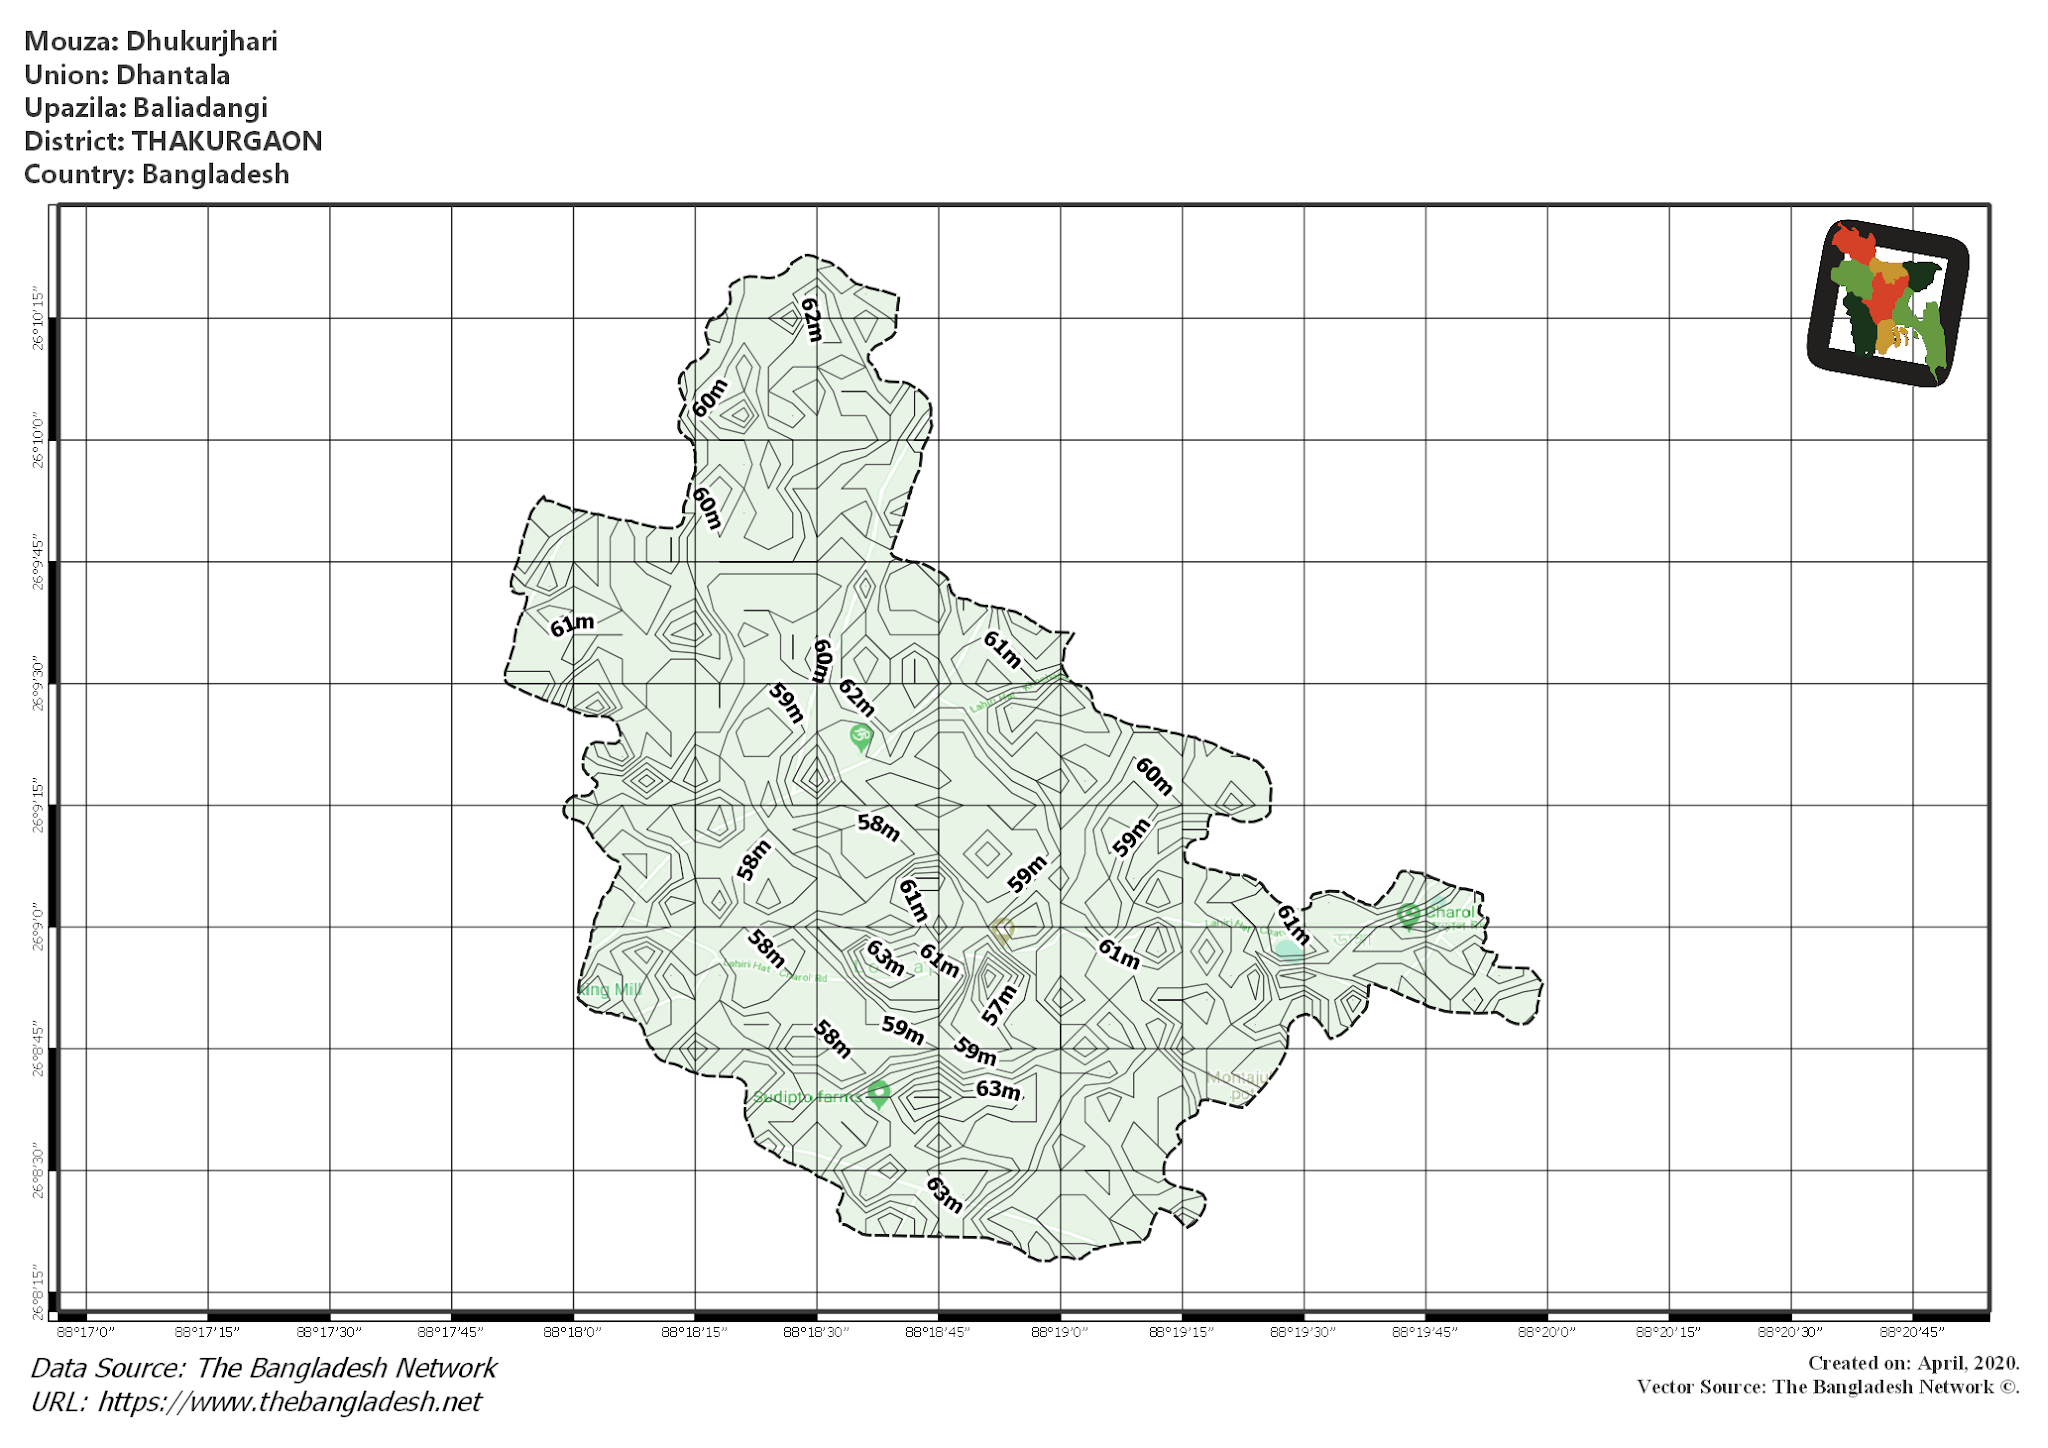Toggle the 63m contour label near Sudipto farms
Image resolution: width=2048 pixels, height=1448 pixels.
coord(998,1090)
